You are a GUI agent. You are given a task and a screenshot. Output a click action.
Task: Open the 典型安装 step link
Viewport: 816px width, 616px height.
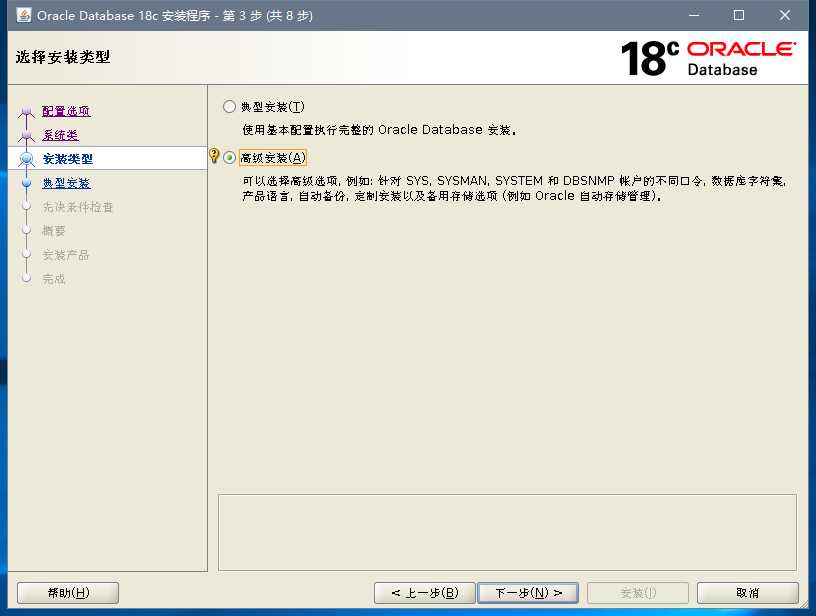pyautogui.click(x=66, y=183)
